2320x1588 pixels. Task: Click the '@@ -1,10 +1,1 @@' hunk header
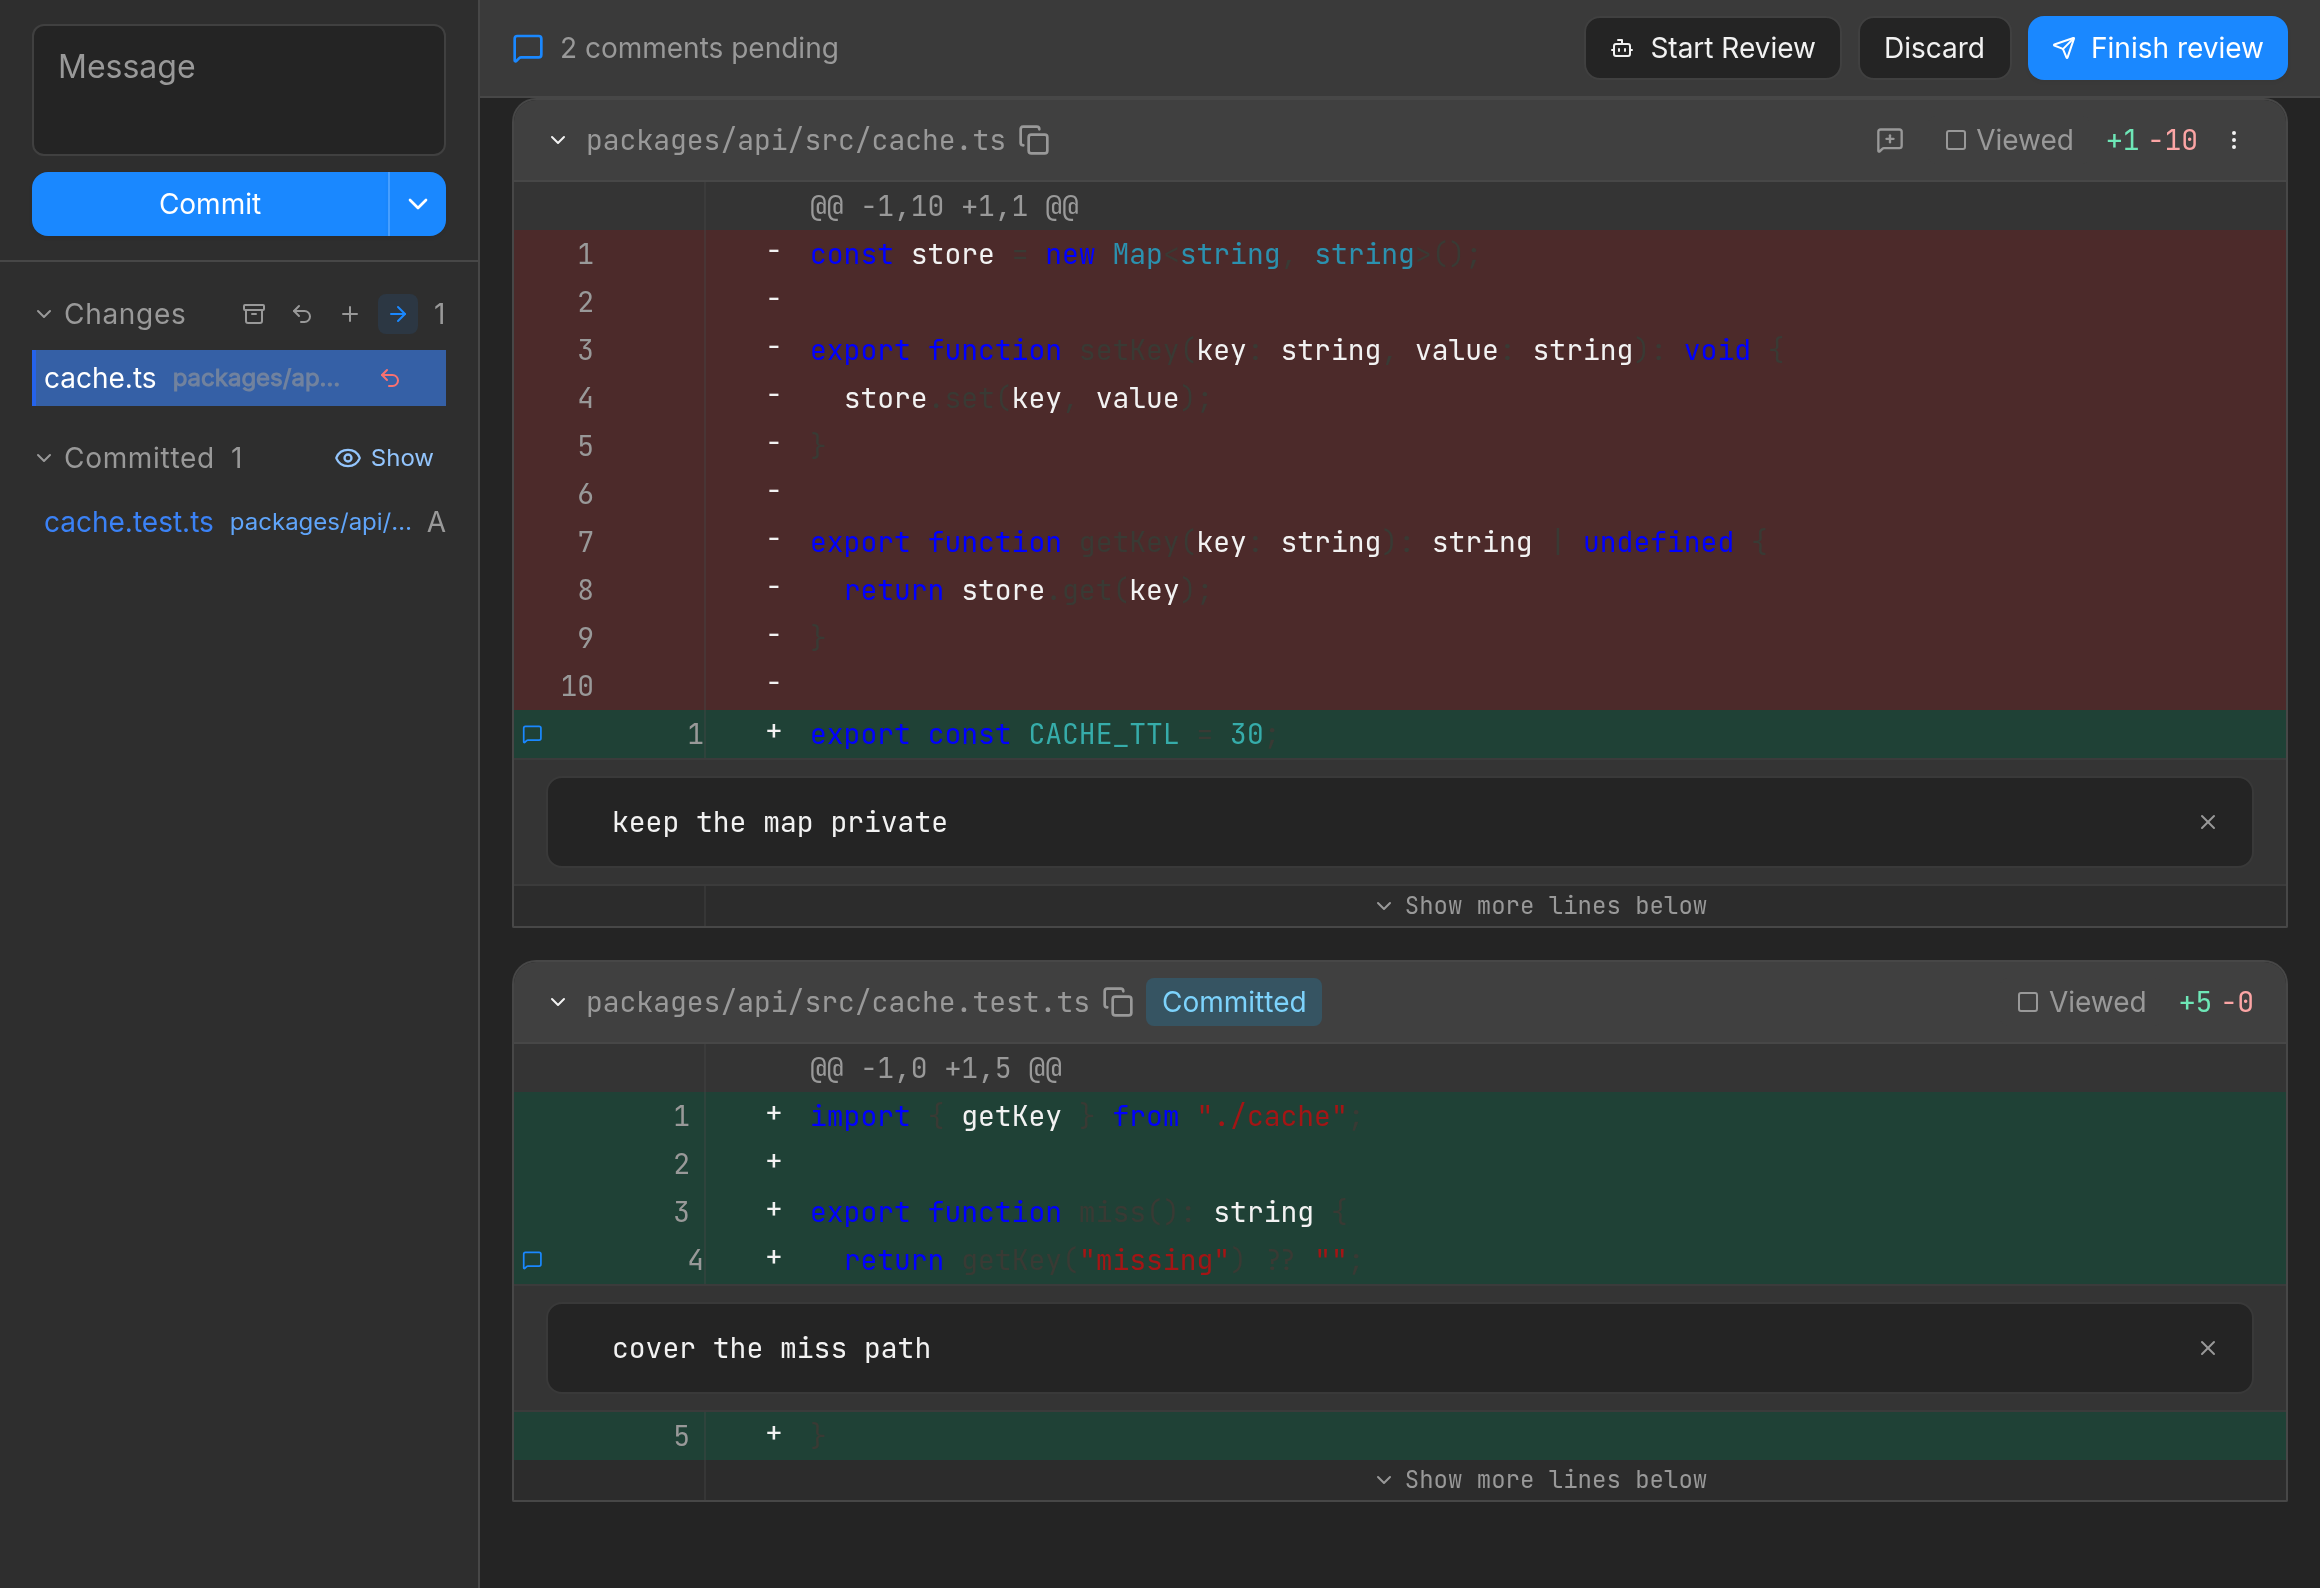pos(944,206)
